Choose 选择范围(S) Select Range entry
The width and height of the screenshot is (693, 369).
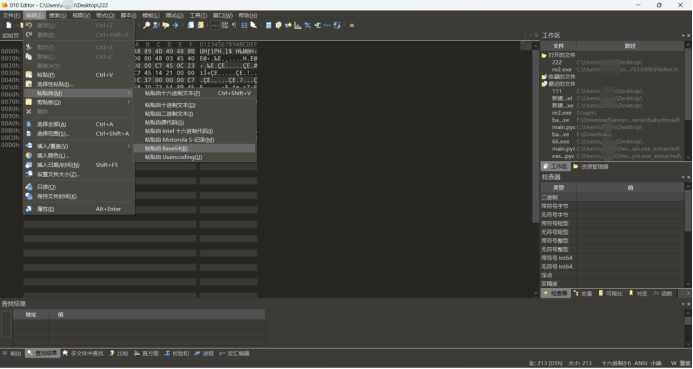79,133
